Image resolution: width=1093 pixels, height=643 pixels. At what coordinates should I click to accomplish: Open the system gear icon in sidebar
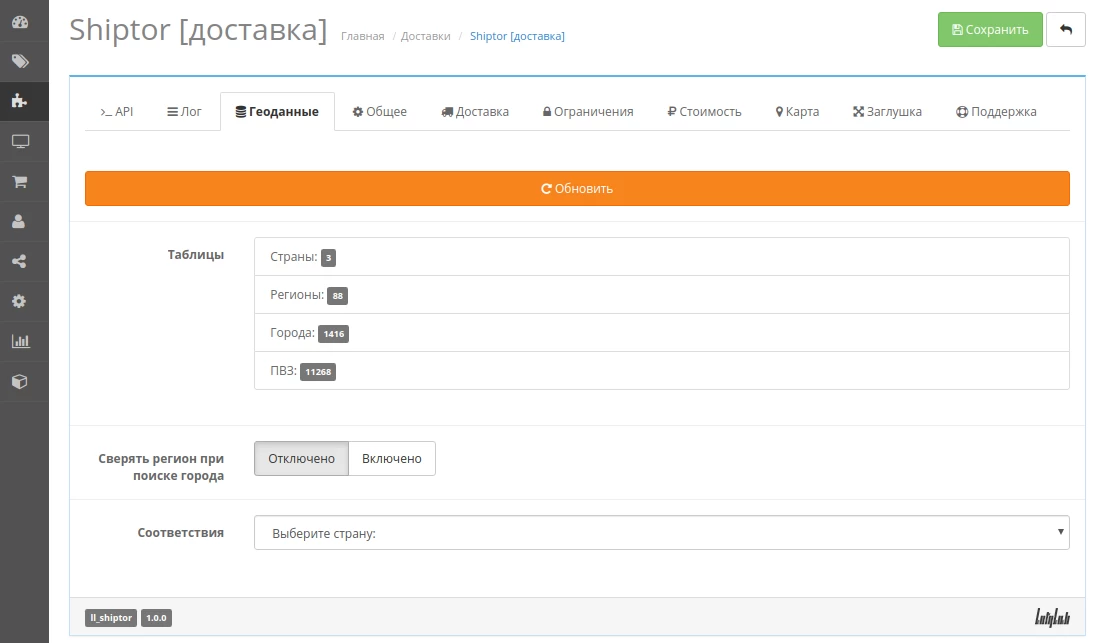tap(20, 301)
